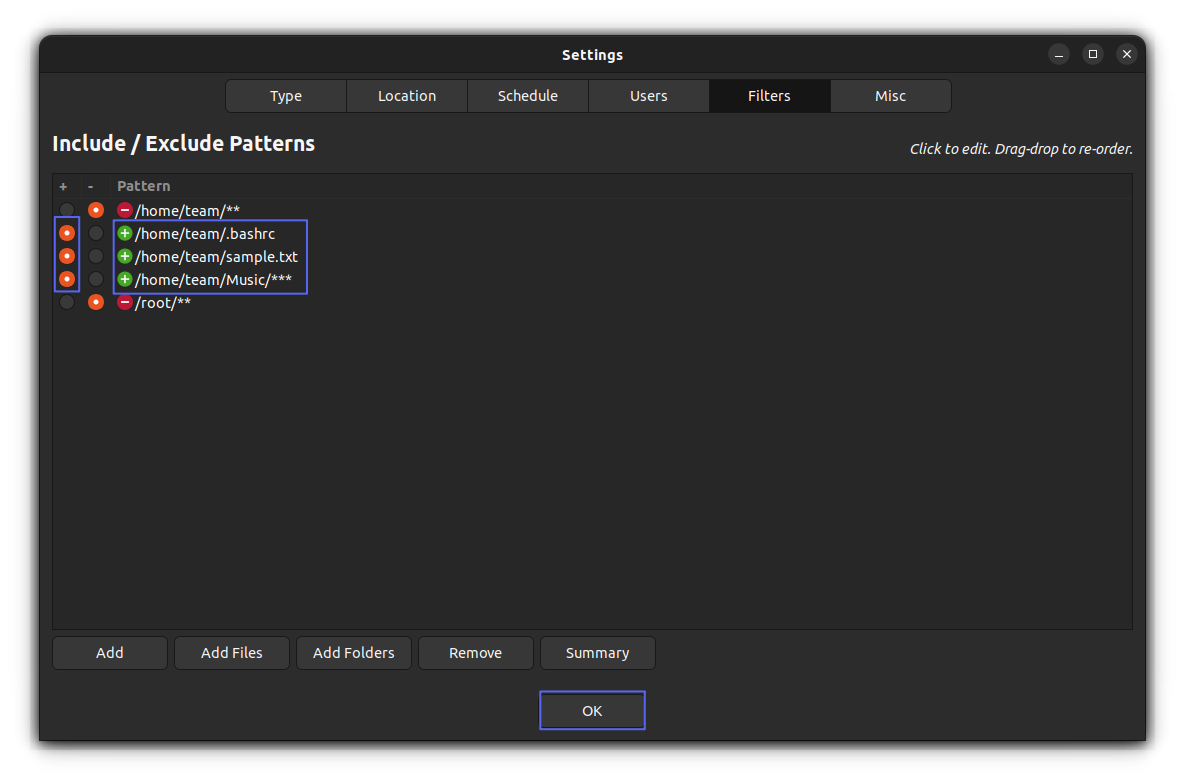The image size is (1185, 782).
Task: Select the include radio for /home/team/**
Action: tap(67, 210)
